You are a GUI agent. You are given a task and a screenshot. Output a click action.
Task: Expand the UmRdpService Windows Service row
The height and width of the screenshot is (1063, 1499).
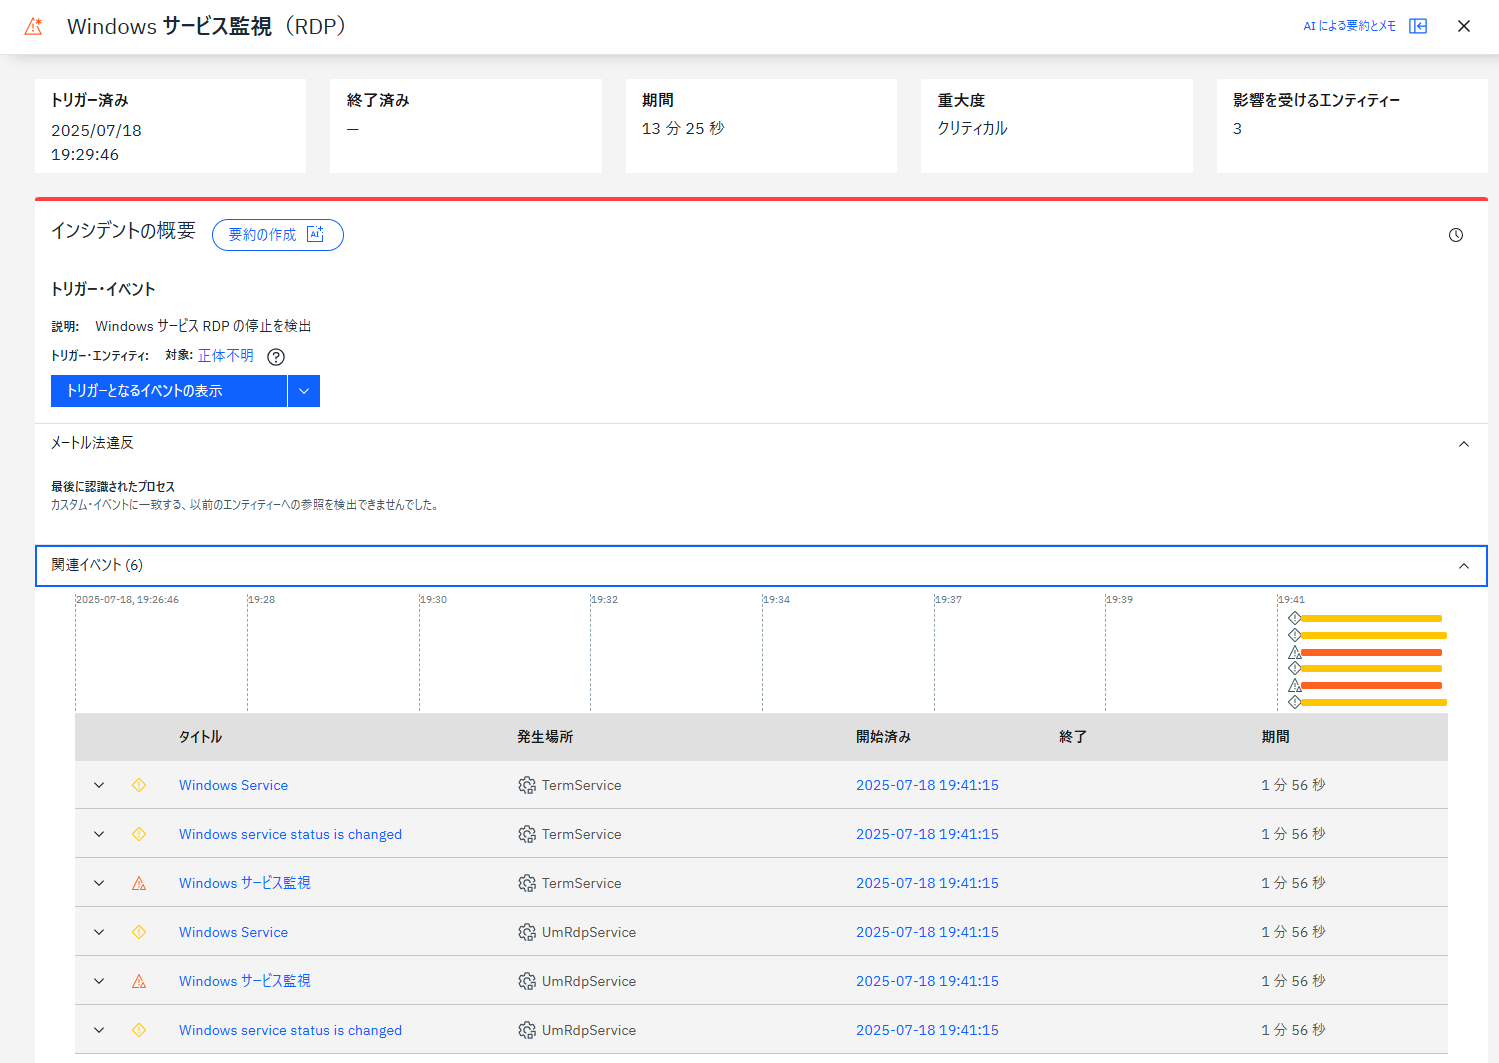99,932
